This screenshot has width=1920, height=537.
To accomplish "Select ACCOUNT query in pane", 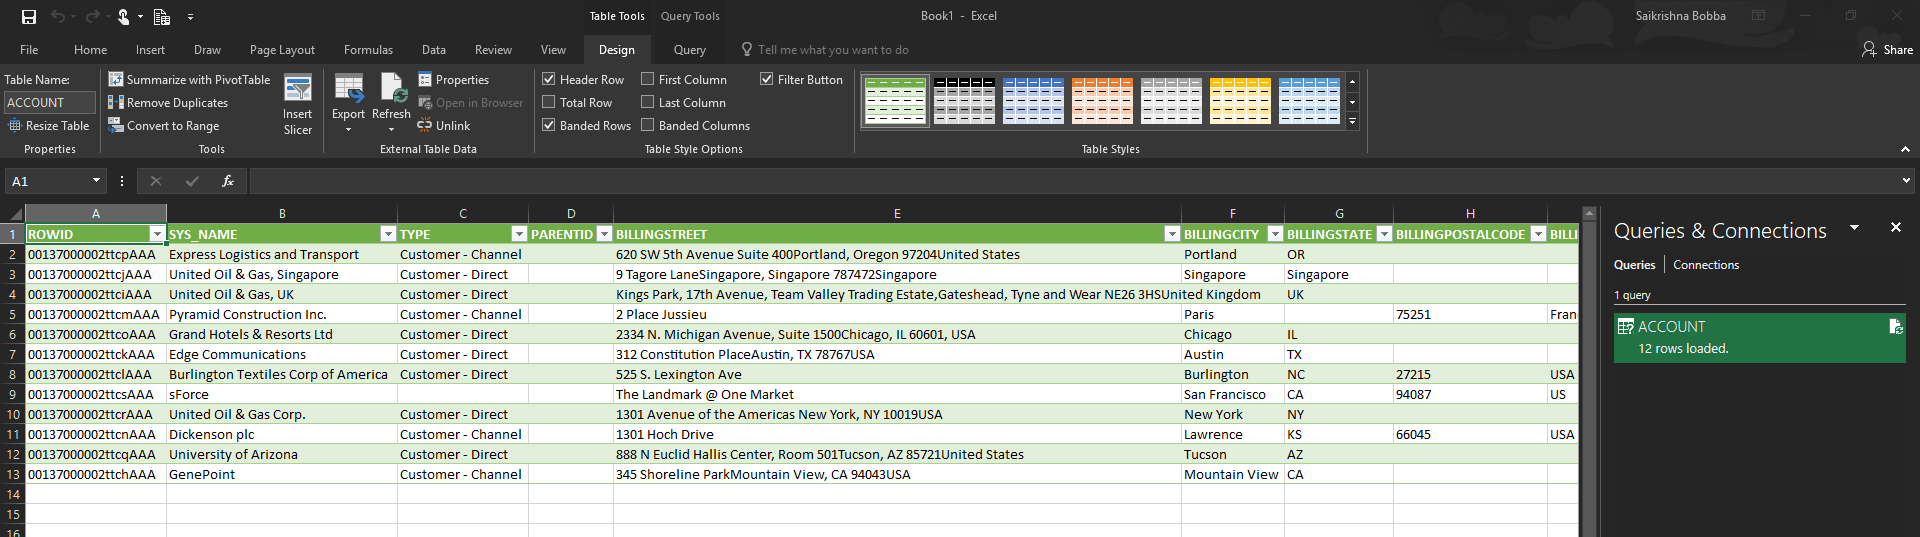I will point(1759,337).
